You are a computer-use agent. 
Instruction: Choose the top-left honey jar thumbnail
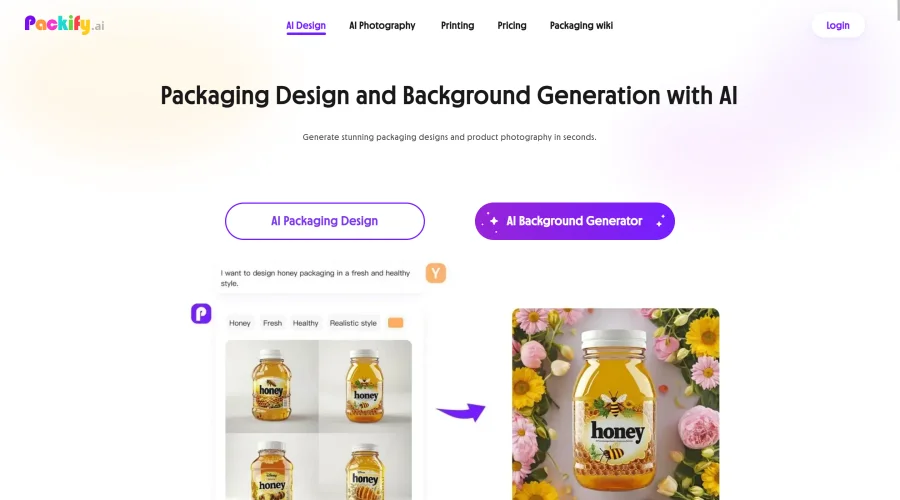pos(272,386)
